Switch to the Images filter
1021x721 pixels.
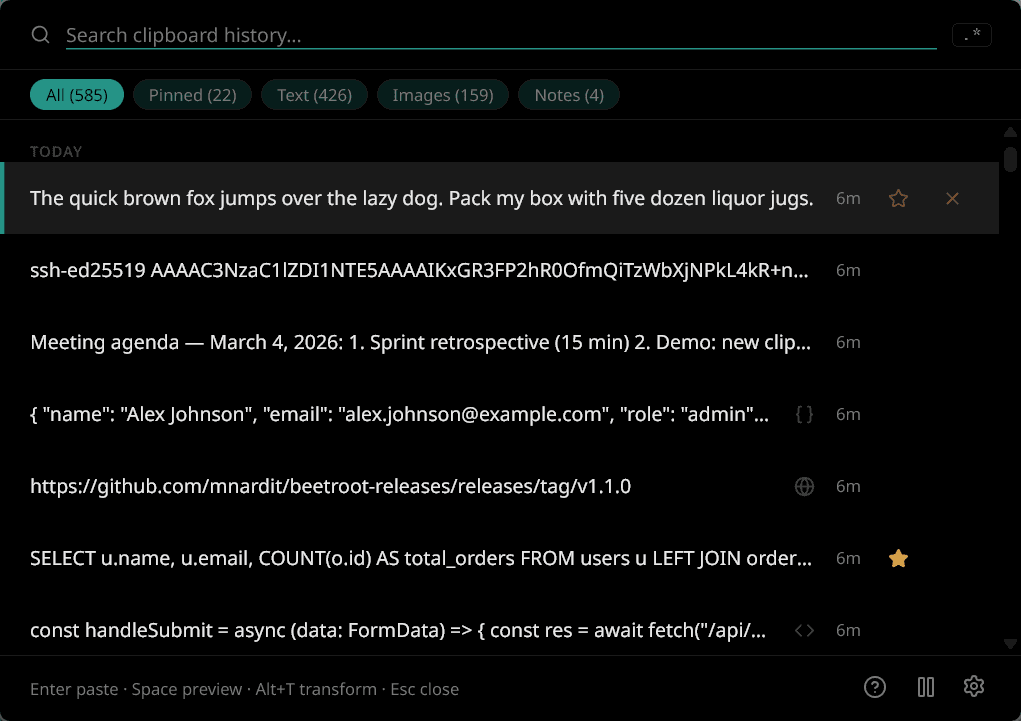(x=442, y=94)
